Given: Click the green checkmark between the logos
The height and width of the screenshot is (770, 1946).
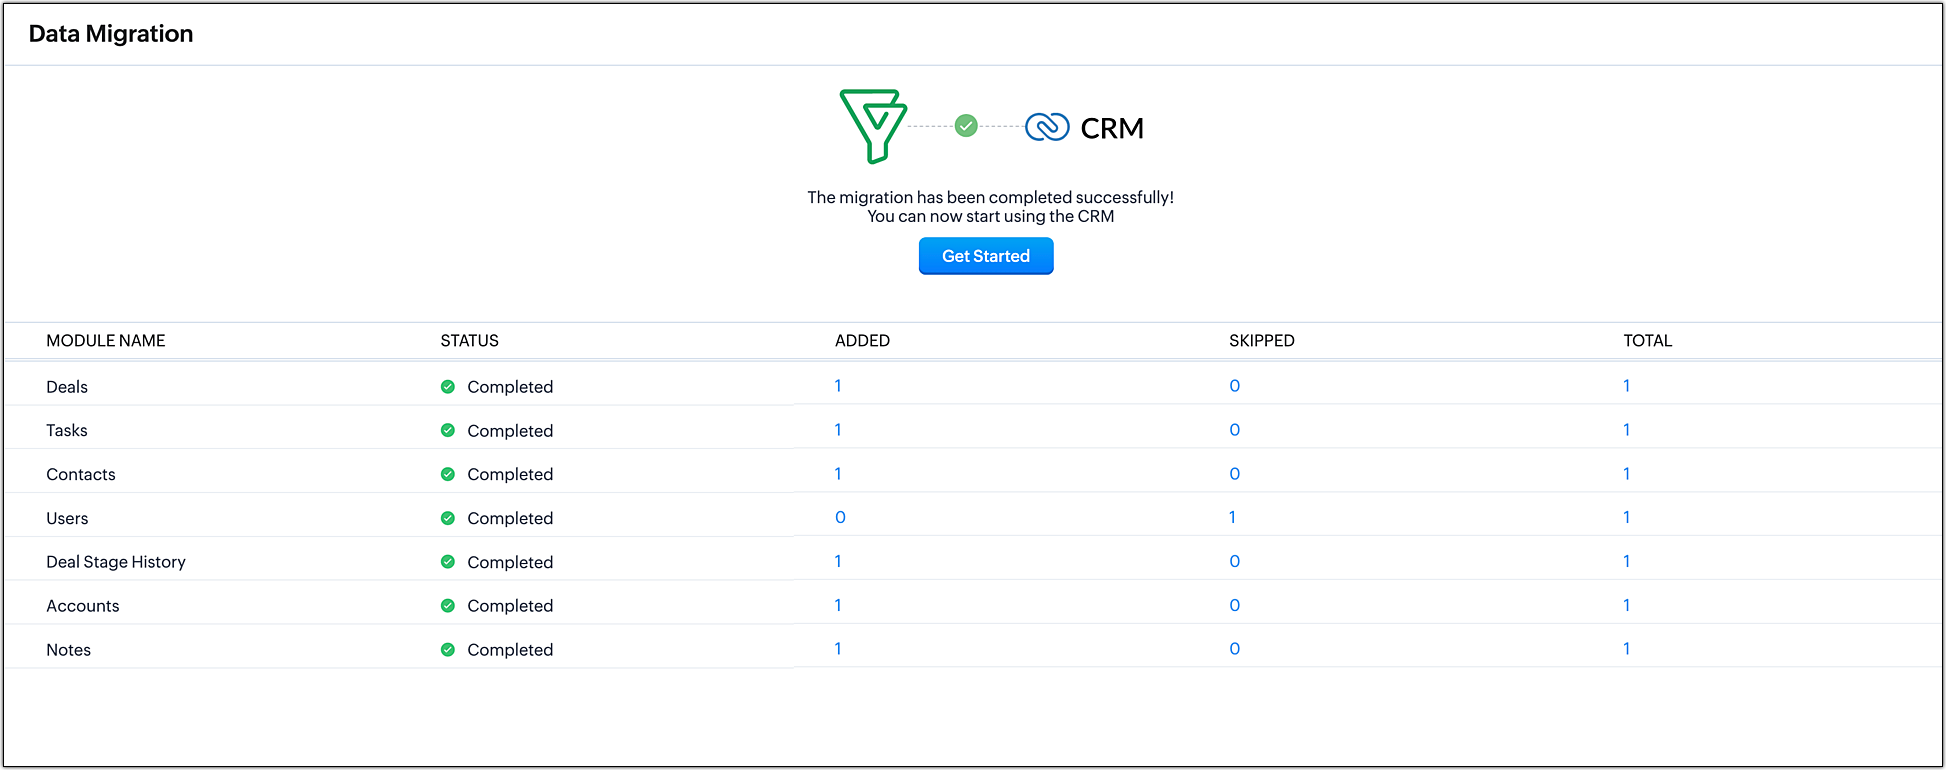Looking at the screenshot, I should click(966, 126).
